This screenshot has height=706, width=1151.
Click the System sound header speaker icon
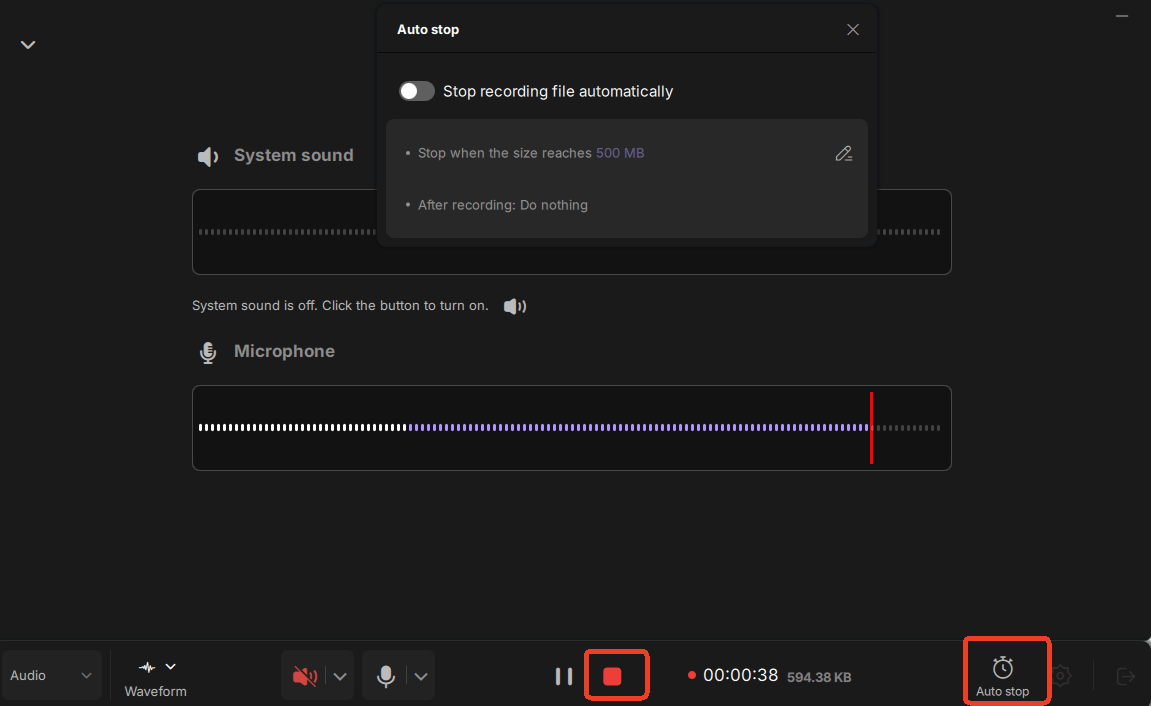tap(208, 156)
